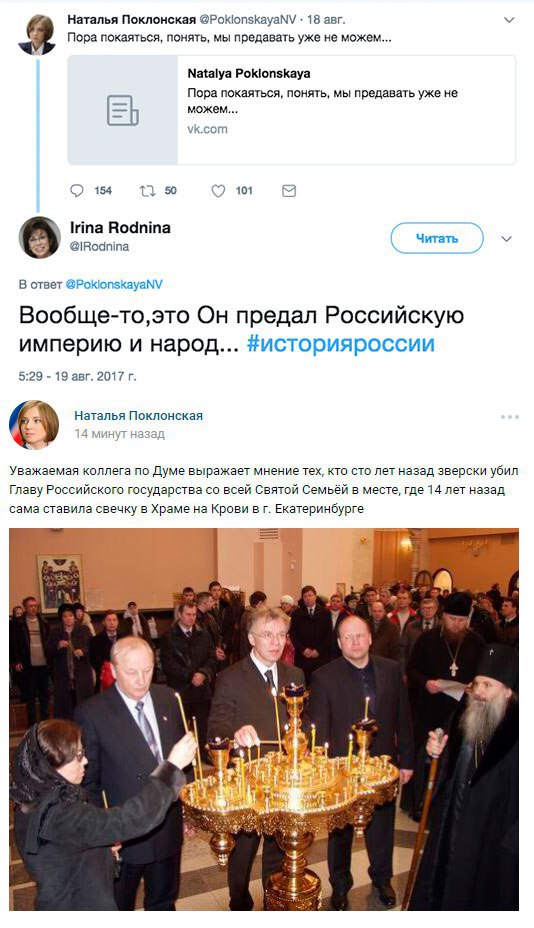Viewport: 534px width, 928px height.
Task: Open the 18 авг. tweet date
Action: tap(326, 20)
